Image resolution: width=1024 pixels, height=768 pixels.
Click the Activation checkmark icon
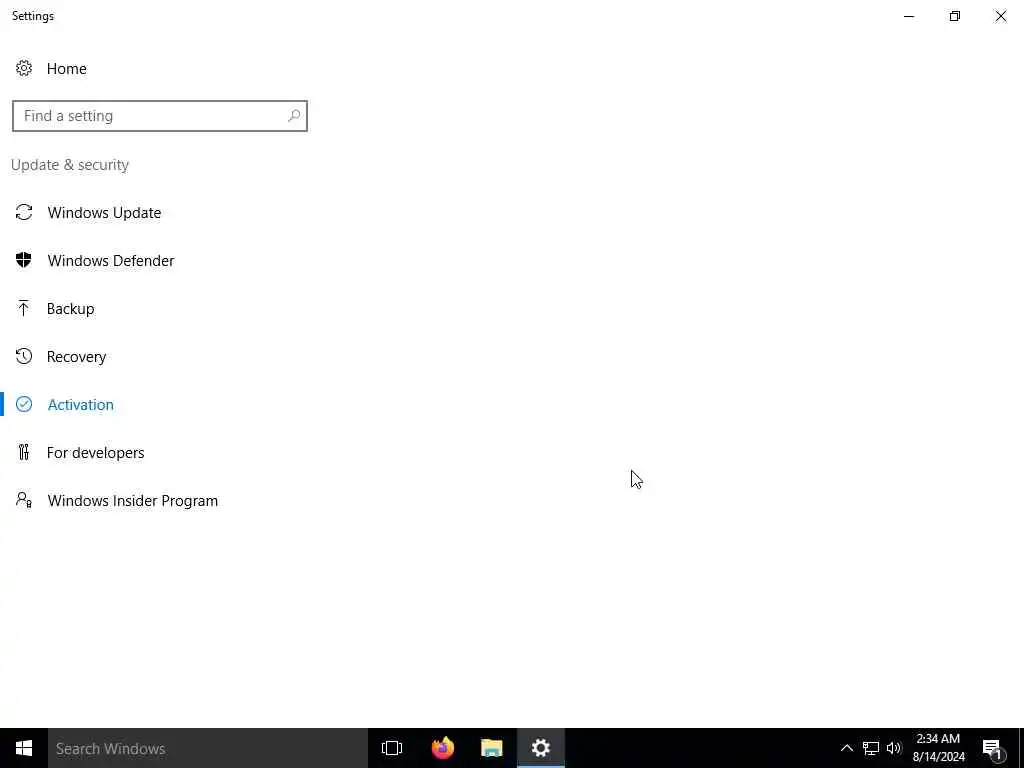(x=24, y=404)
